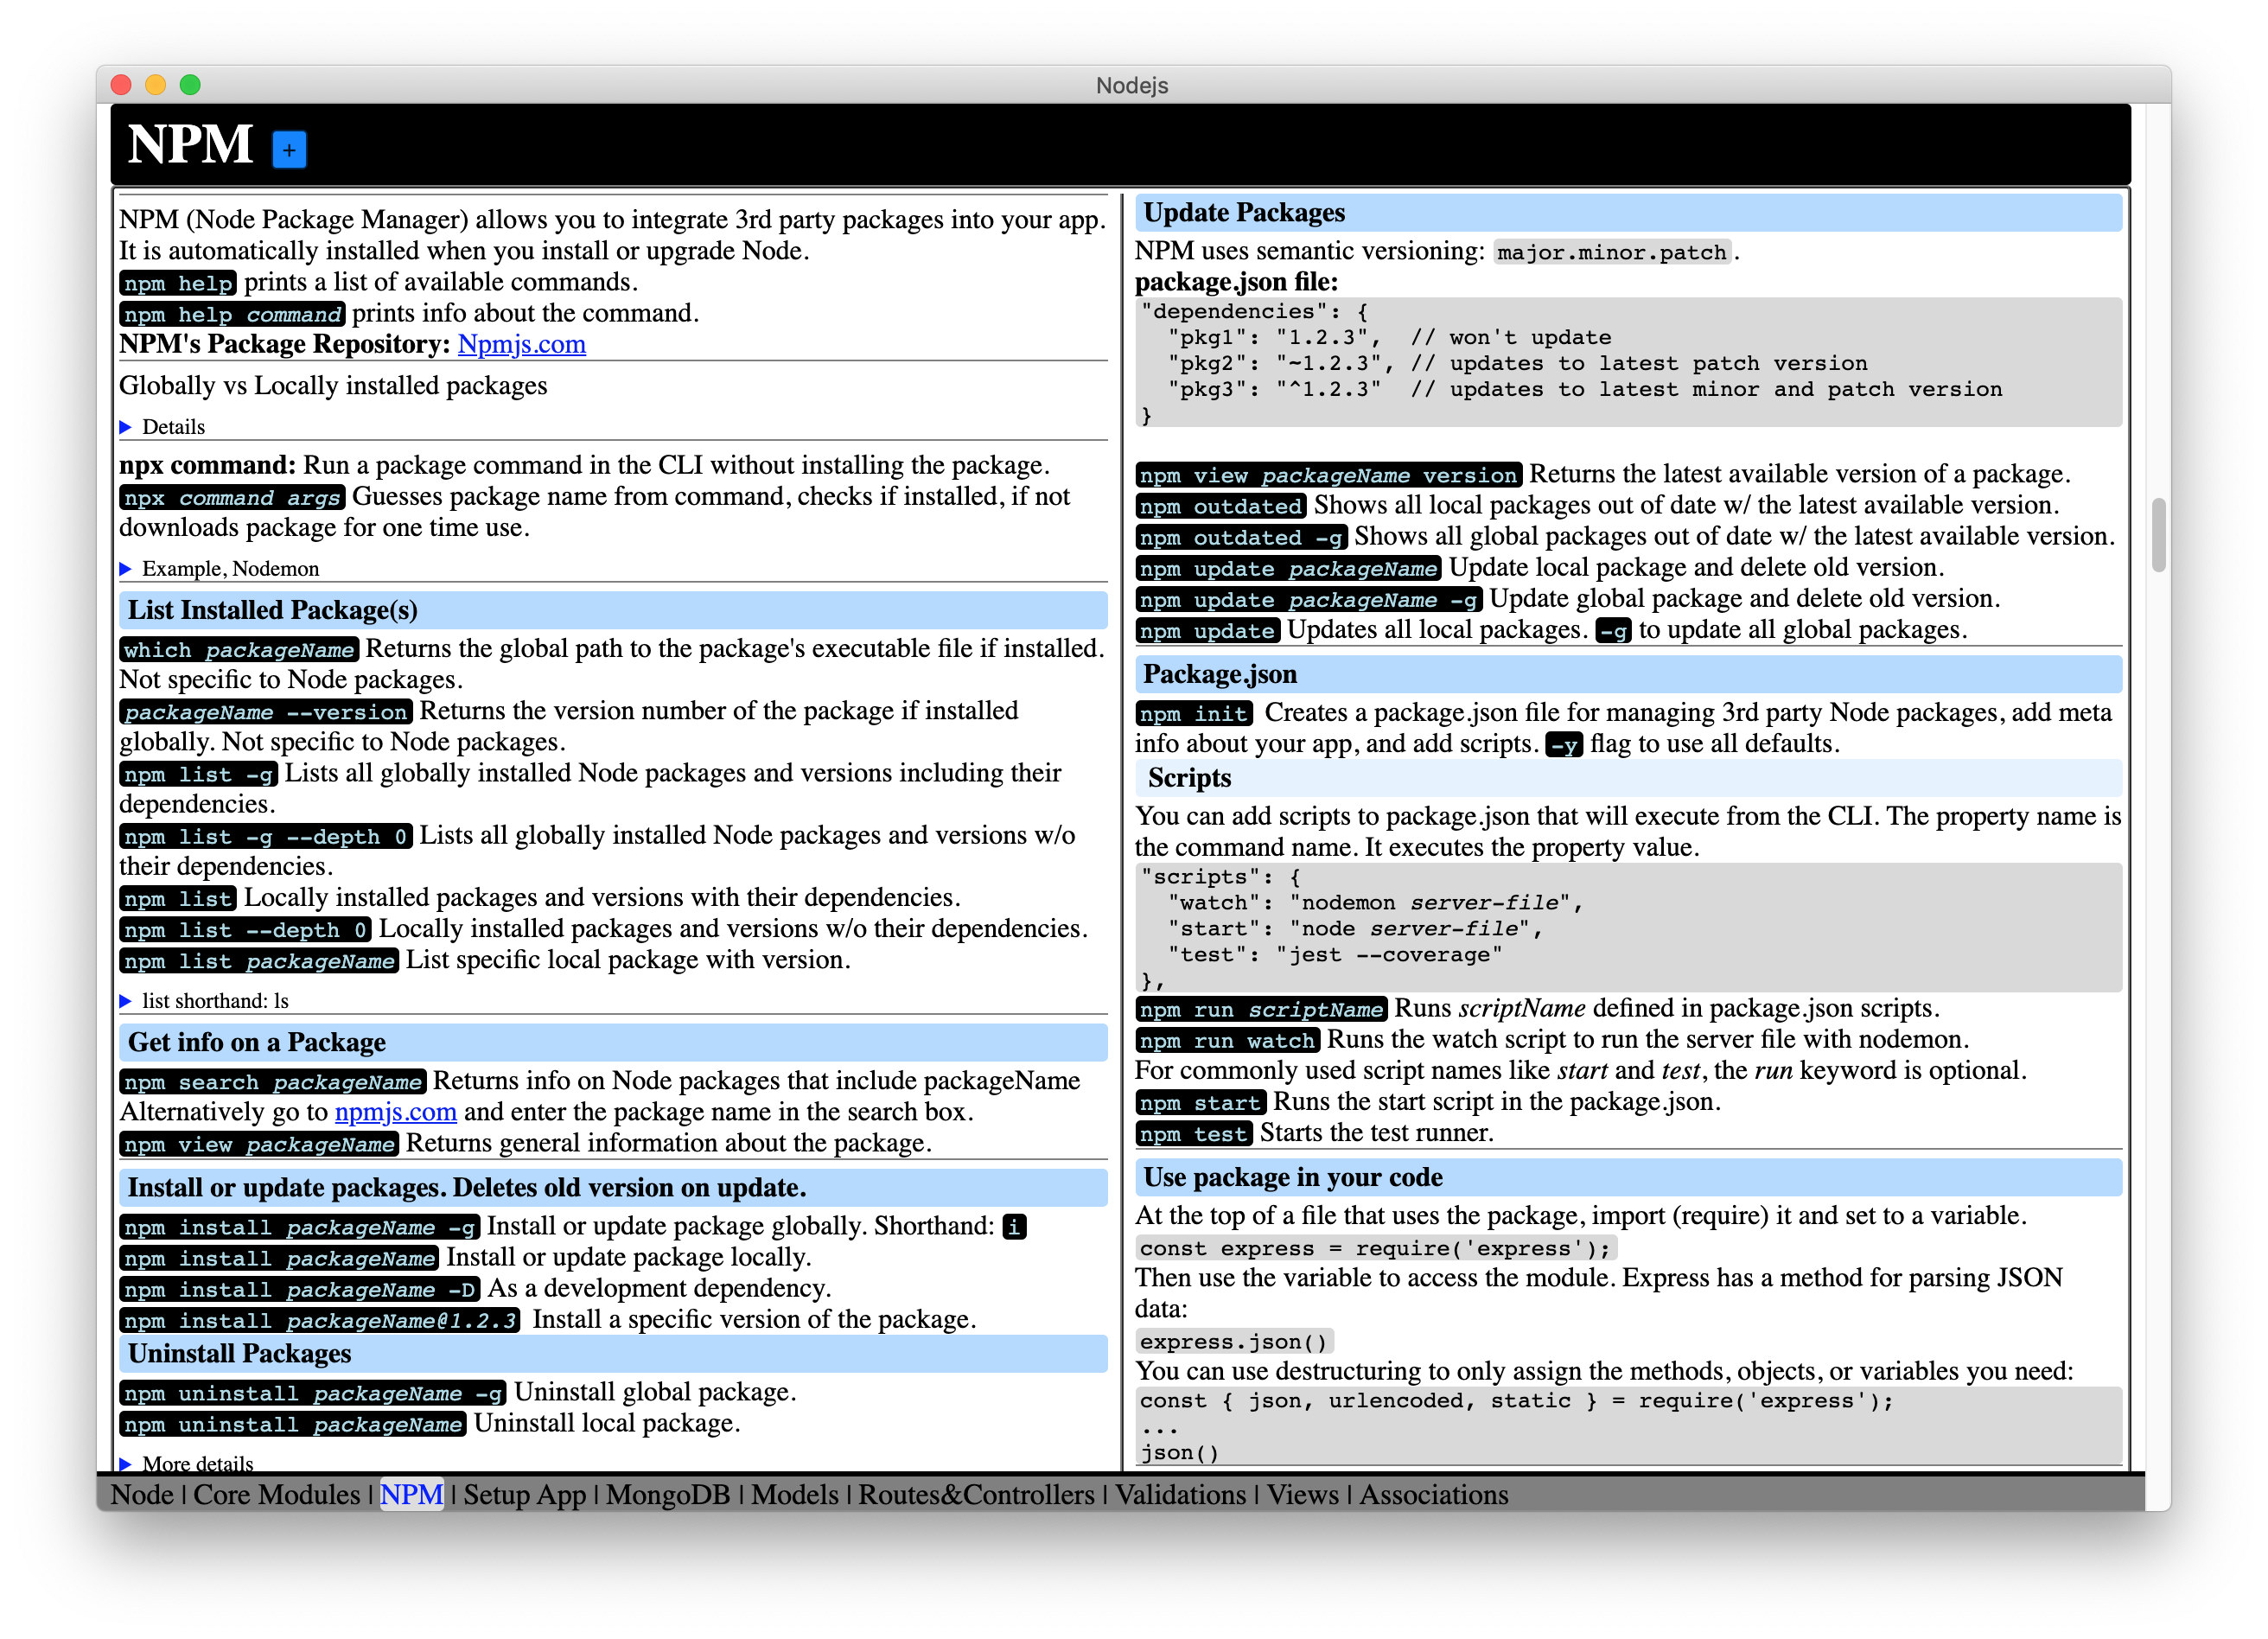2268x1639 pixels.
Task: Click the red close window button
Action: [122, 85]
